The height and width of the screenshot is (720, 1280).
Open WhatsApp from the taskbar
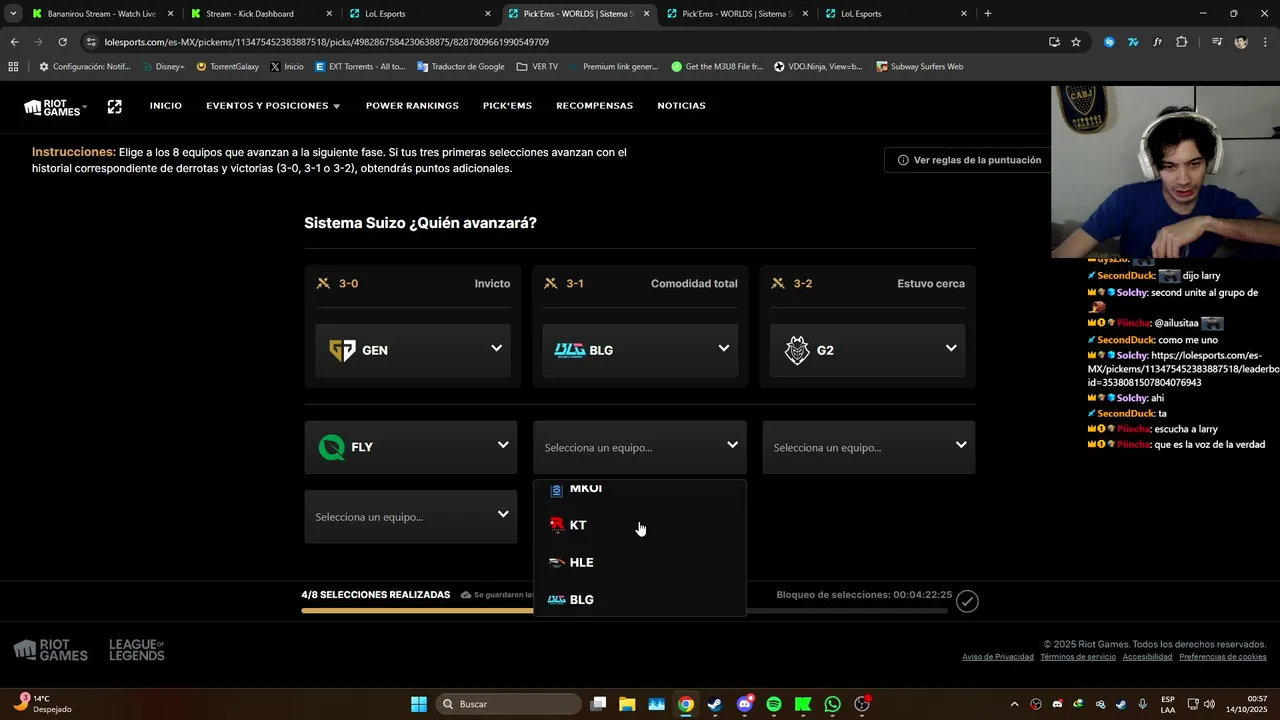click(x=833, y=704)
